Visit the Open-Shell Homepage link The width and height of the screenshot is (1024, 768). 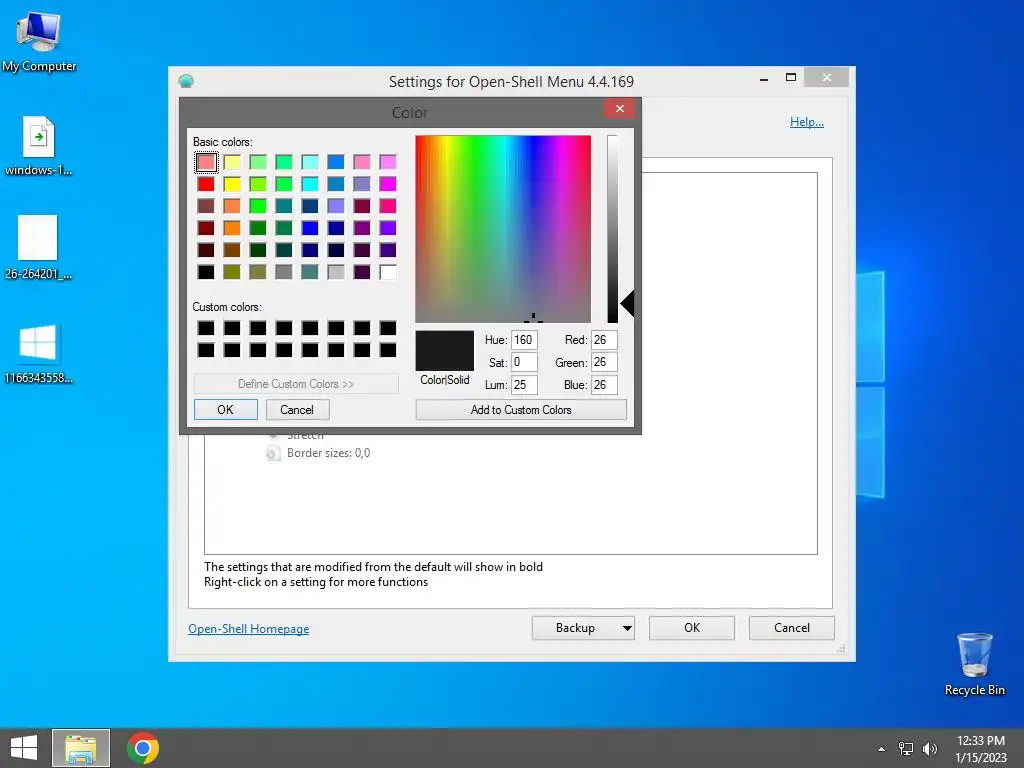point(248,628)
